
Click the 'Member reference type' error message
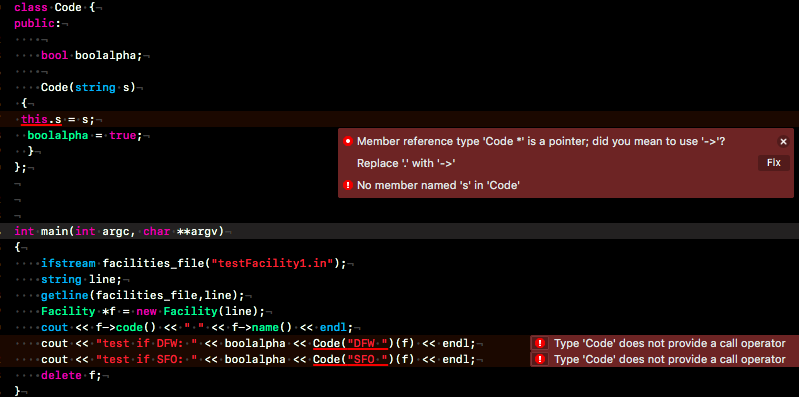pos(541,141)
